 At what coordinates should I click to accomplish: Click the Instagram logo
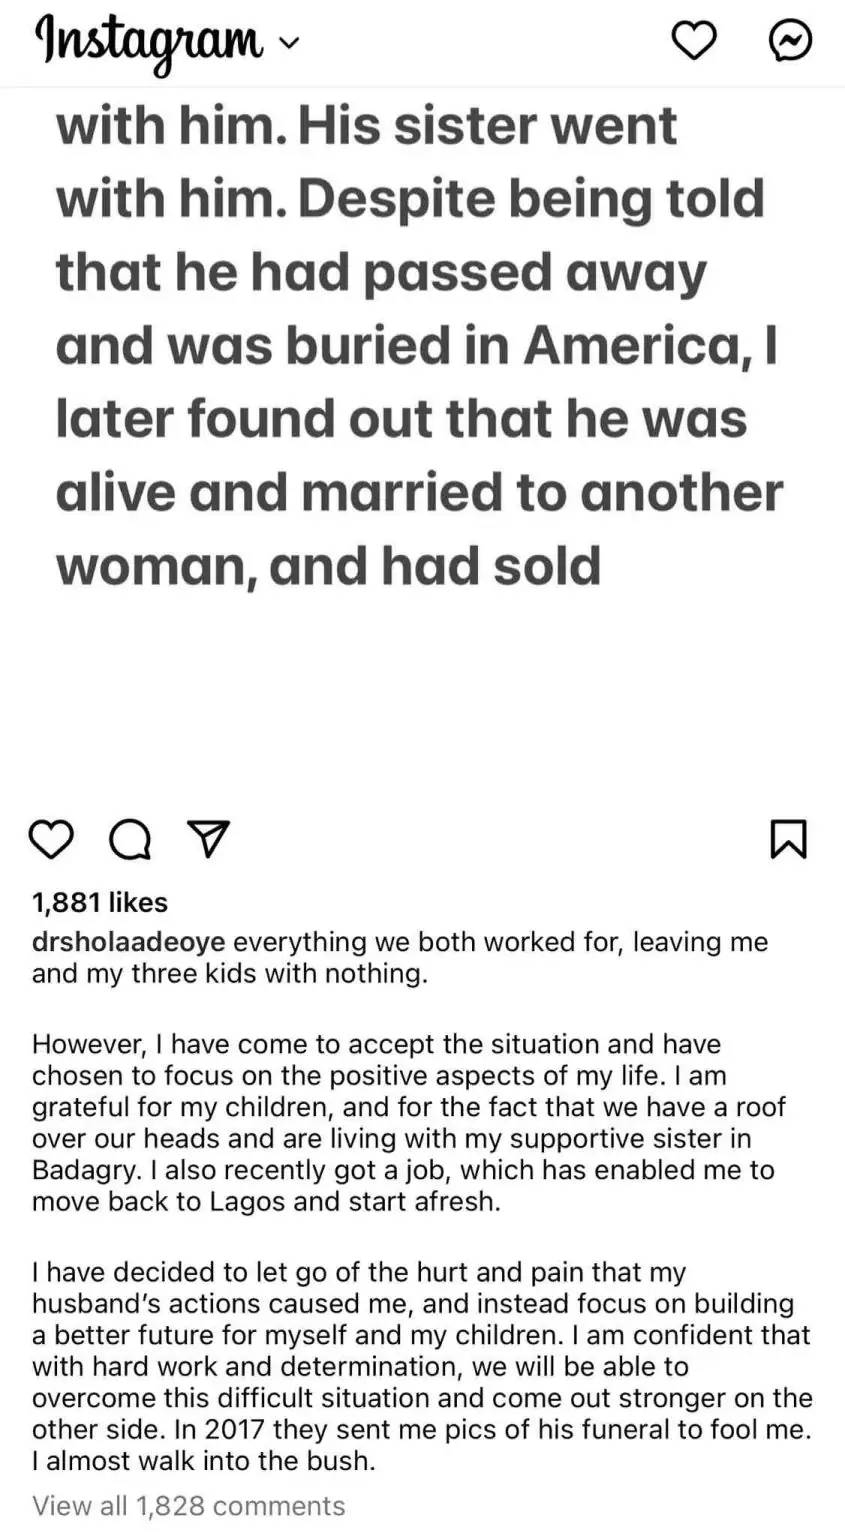149,42
